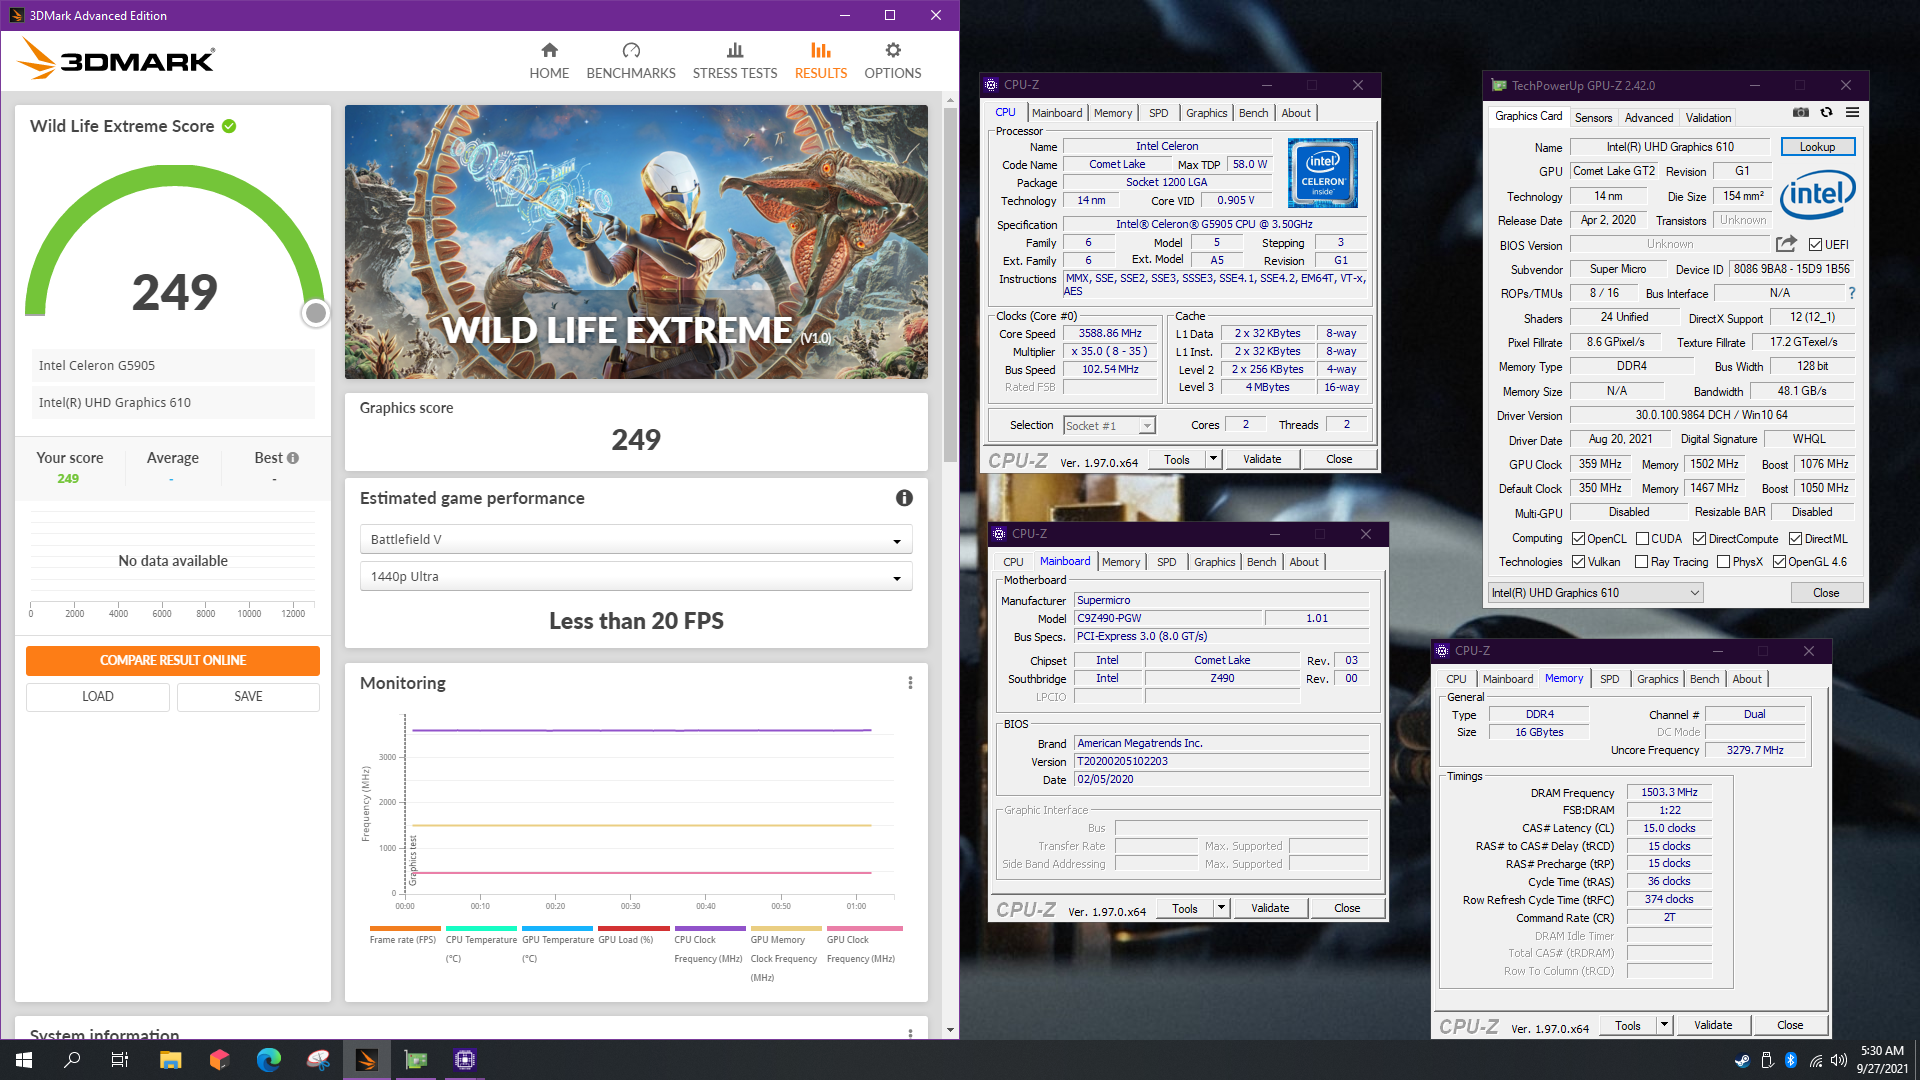This screenshot has width=1920, height=1080.
Task: Click COMPARE RESULT ONLINE
Action: [x=173, y=660]
